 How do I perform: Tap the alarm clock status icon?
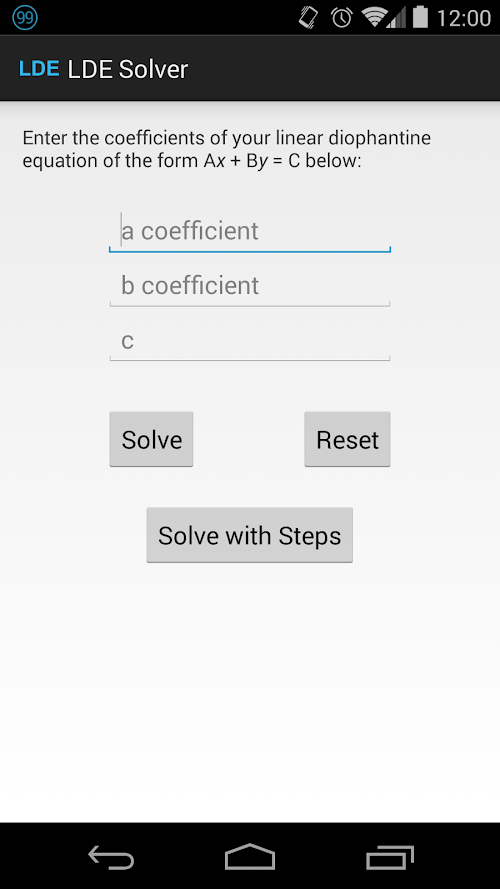coord(342,18)
